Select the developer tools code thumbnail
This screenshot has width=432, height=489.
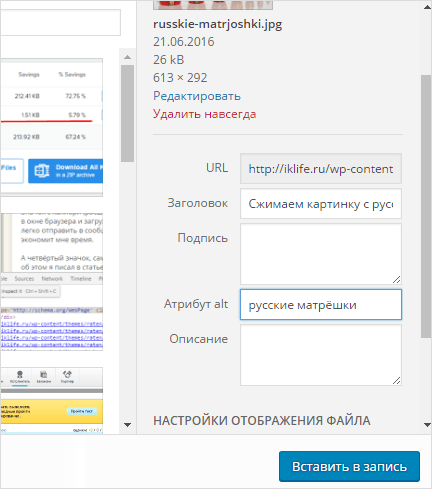[x=52, y=313]
